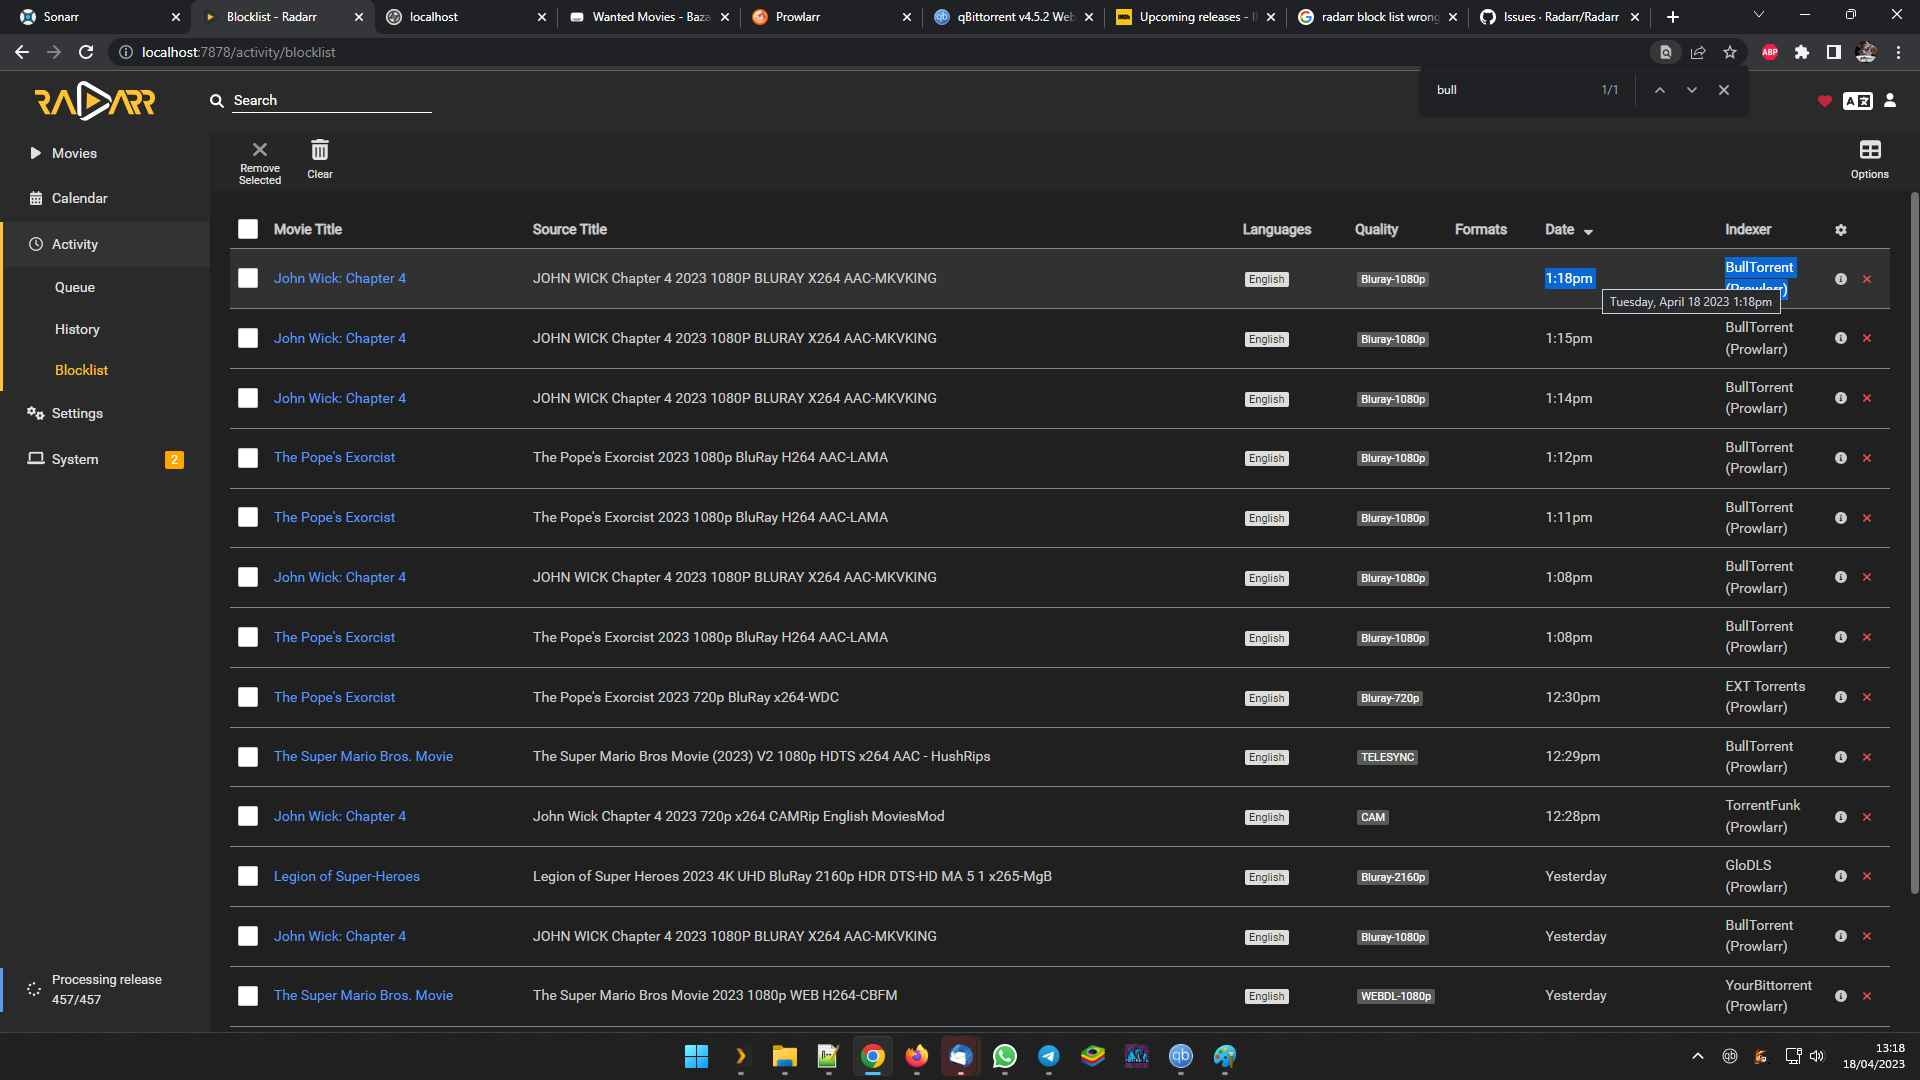
Task: Show hidden system tray icons
Action: click(x=1697, y=1056)
